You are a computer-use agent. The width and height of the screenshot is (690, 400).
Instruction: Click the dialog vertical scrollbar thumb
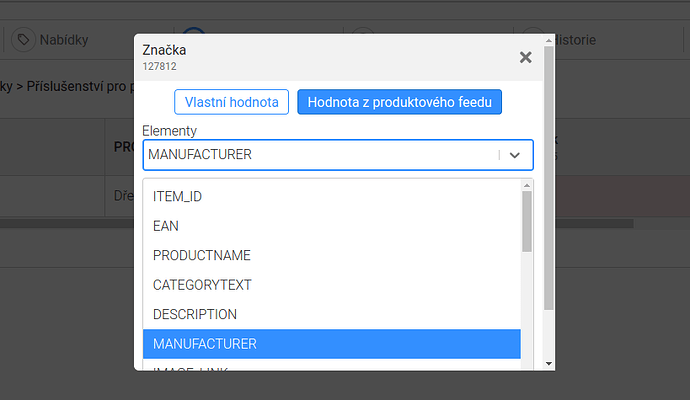(548, 178)
